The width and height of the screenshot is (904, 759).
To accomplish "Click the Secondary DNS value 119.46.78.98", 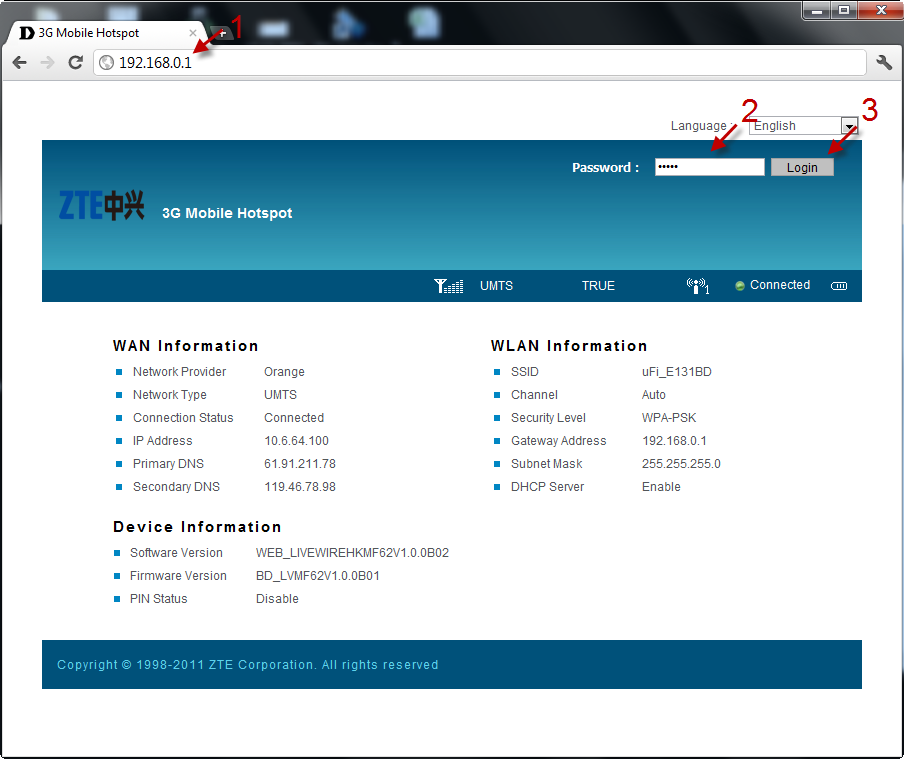I will [300, 487].
